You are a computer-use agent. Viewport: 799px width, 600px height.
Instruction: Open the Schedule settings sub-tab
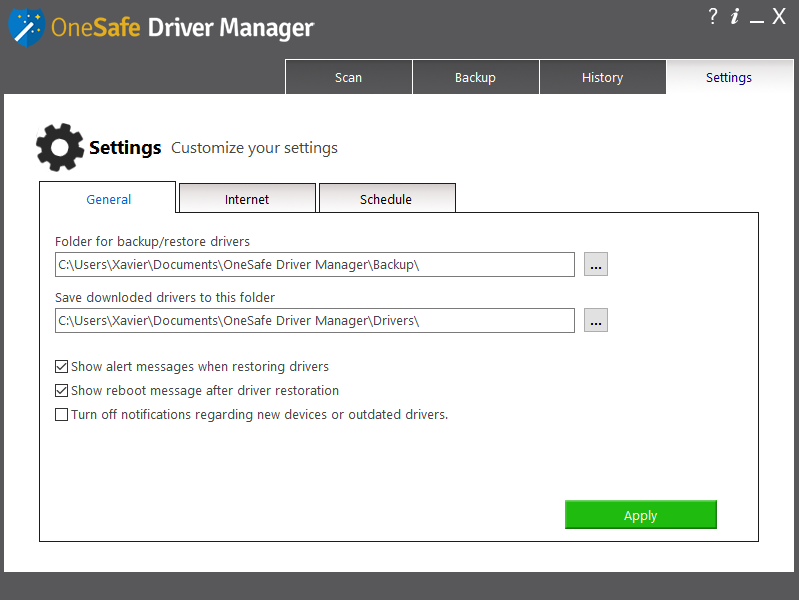(x=386, y=199)
